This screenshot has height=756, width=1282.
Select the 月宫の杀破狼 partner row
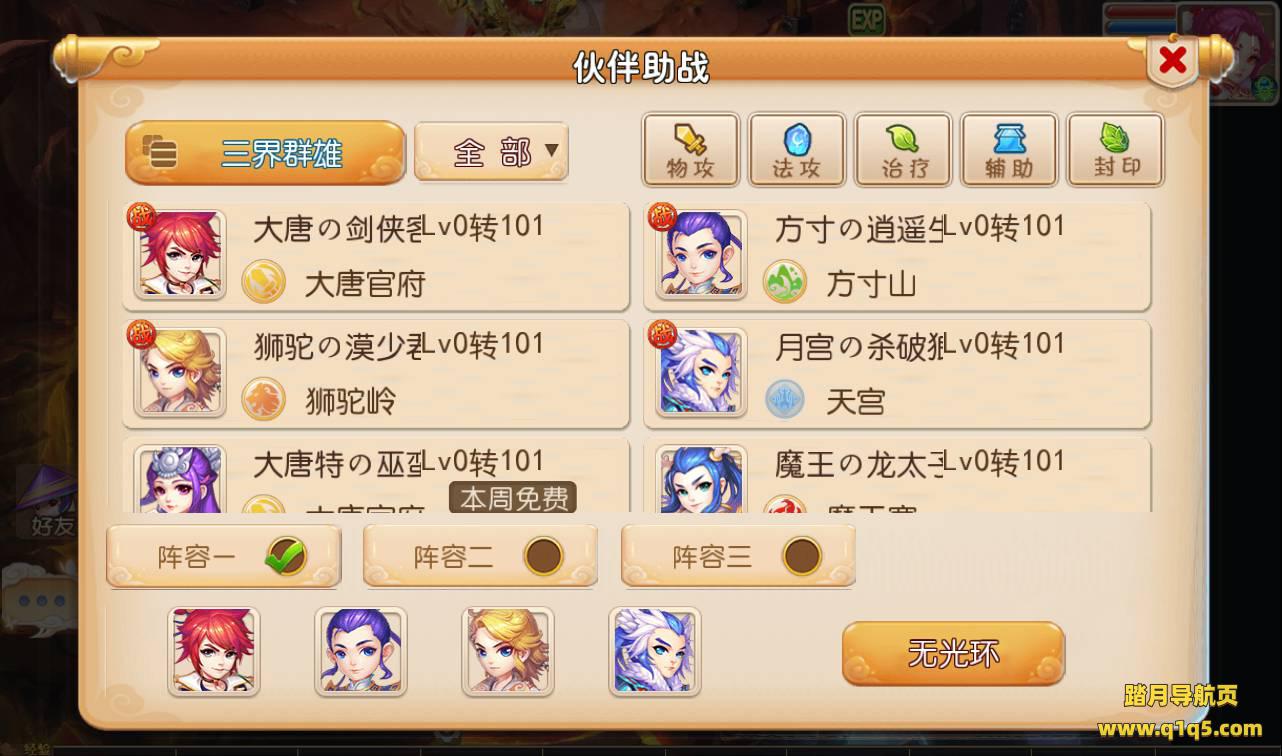pos(897,374)
